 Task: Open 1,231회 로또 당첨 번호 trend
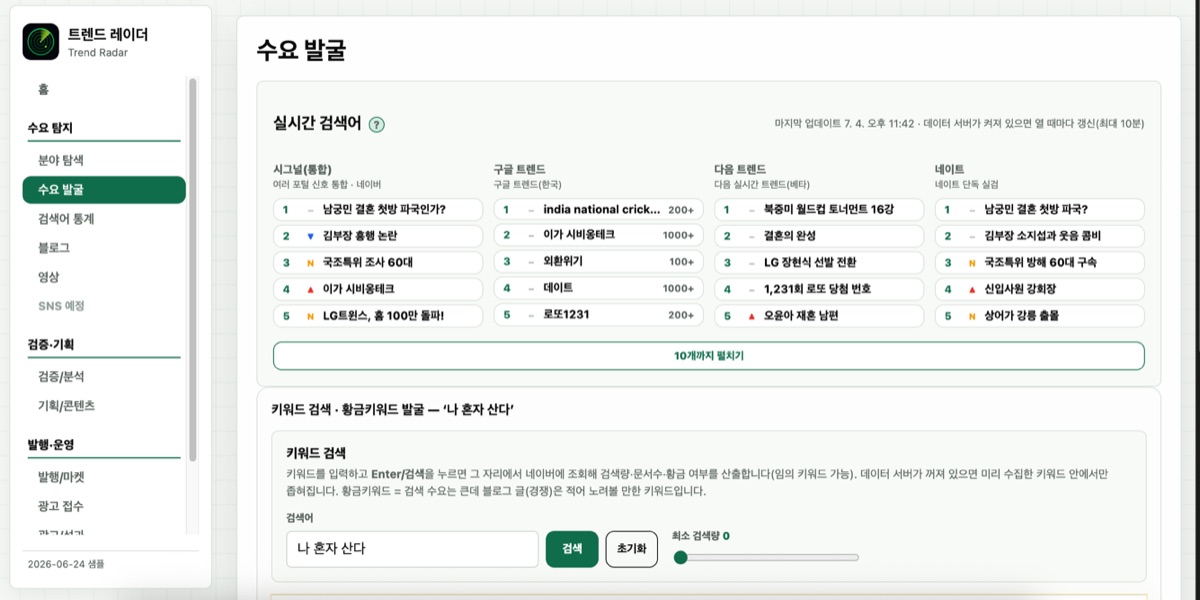(x=819, y=289)
